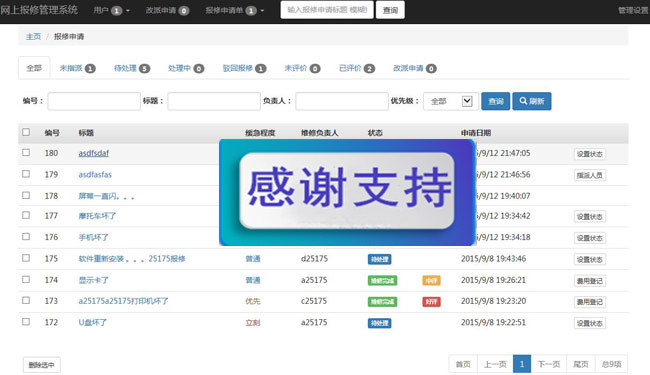Click 设置状态 for row 175
The width and height of the screenshot is (650, 375).
(589, 259)
